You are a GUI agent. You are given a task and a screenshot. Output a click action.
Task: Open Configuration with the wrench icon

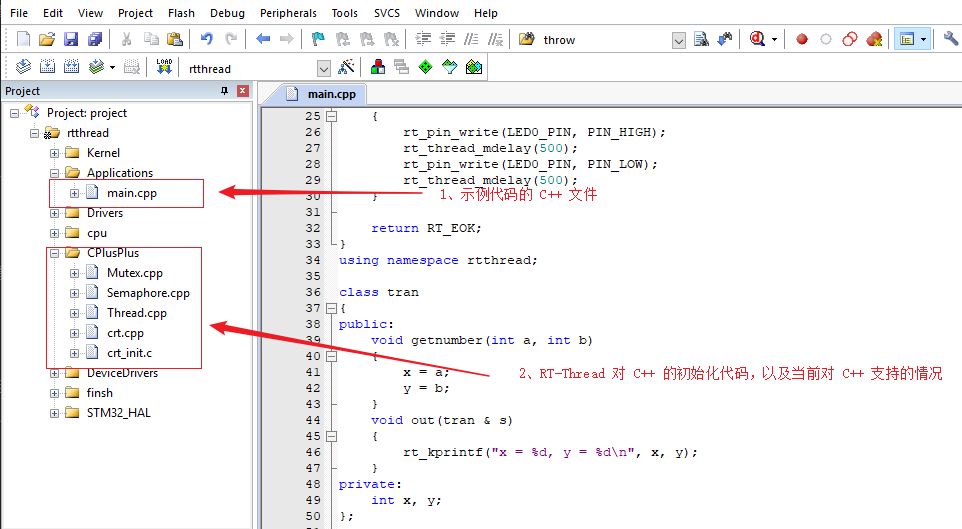click(950, 39)
